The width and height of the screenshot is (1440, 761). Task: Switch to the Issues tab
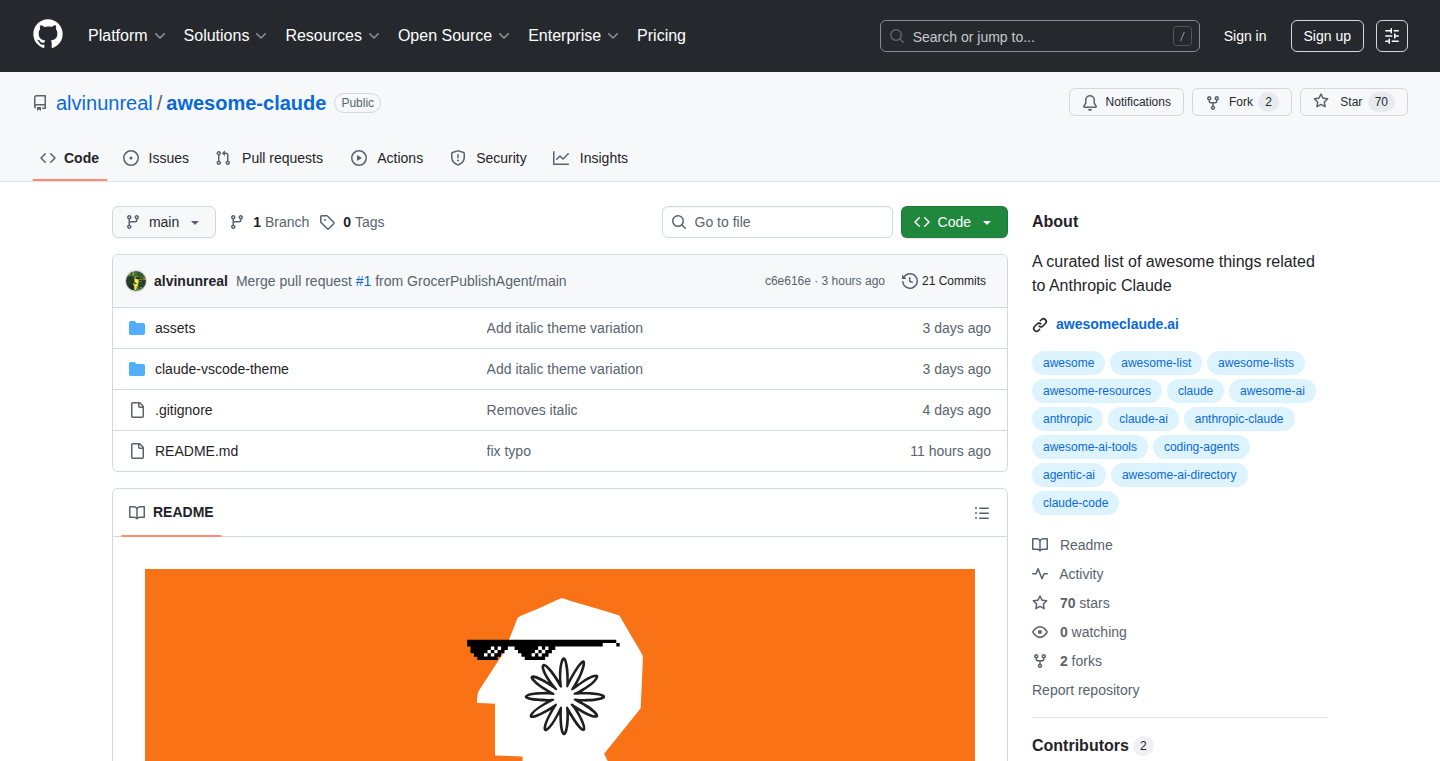pyautogui.click(x=156, y=158)
